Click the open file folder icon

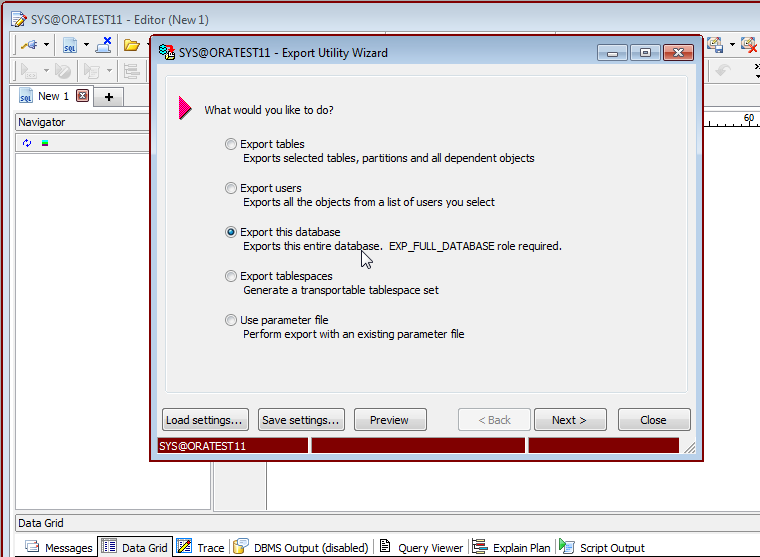131,45
